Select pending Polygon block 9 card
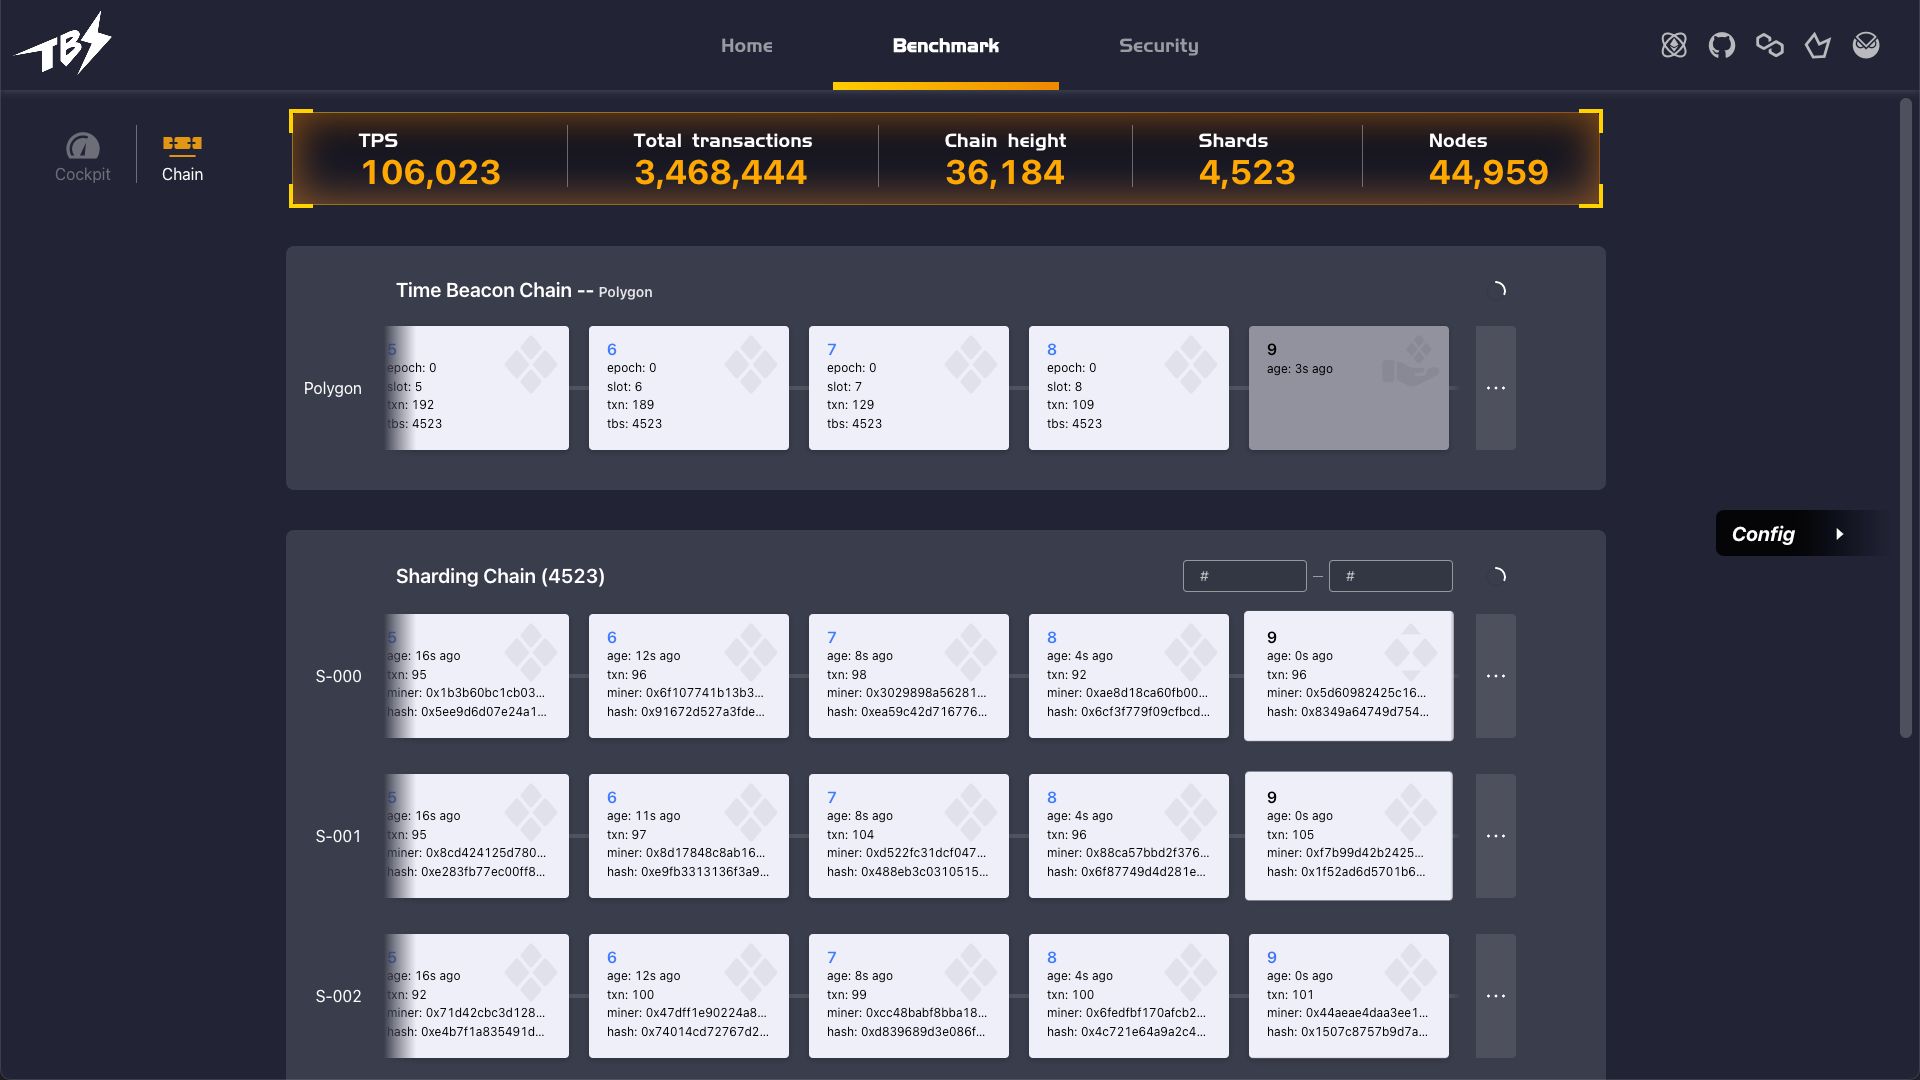Screen dimensions: 1920x1080 click(1349, 388)
